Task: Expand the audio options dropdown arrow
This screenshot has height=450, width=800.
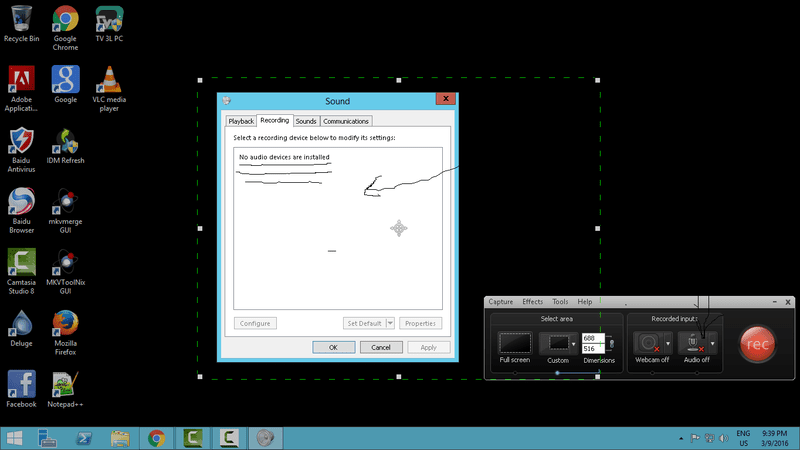Action: point(713,344)
